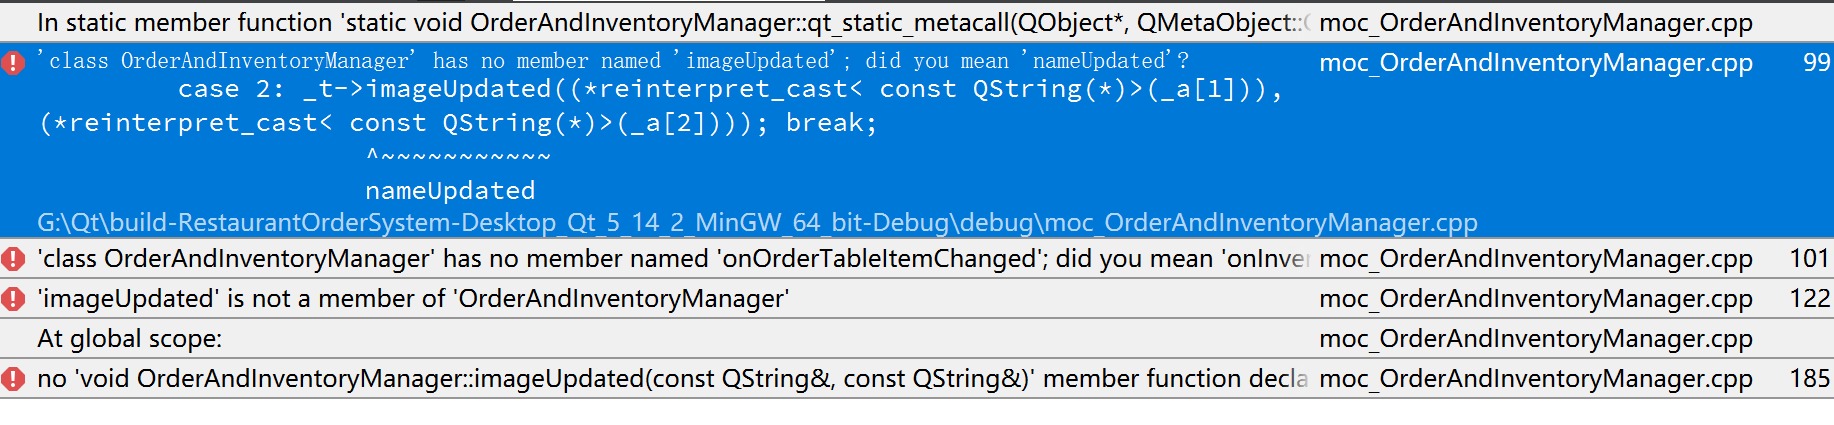Click line number 99 of the selected error
Image resolution: width=1834 pixels, height=425 pixels.
(x=1816, y=62)
